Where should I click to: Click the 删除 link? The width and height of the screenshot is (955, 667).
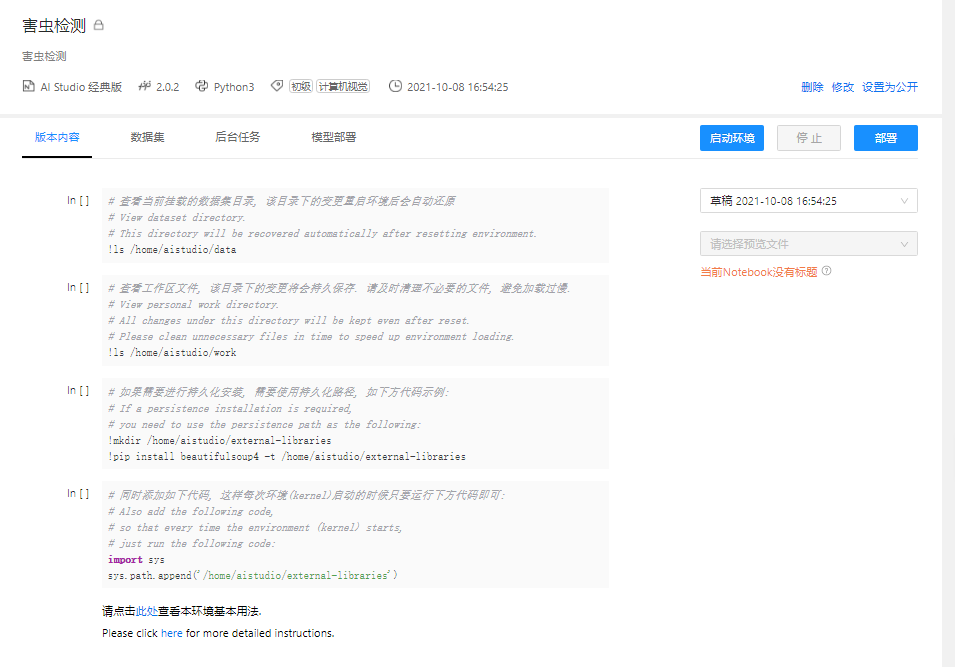pos(812,87)
